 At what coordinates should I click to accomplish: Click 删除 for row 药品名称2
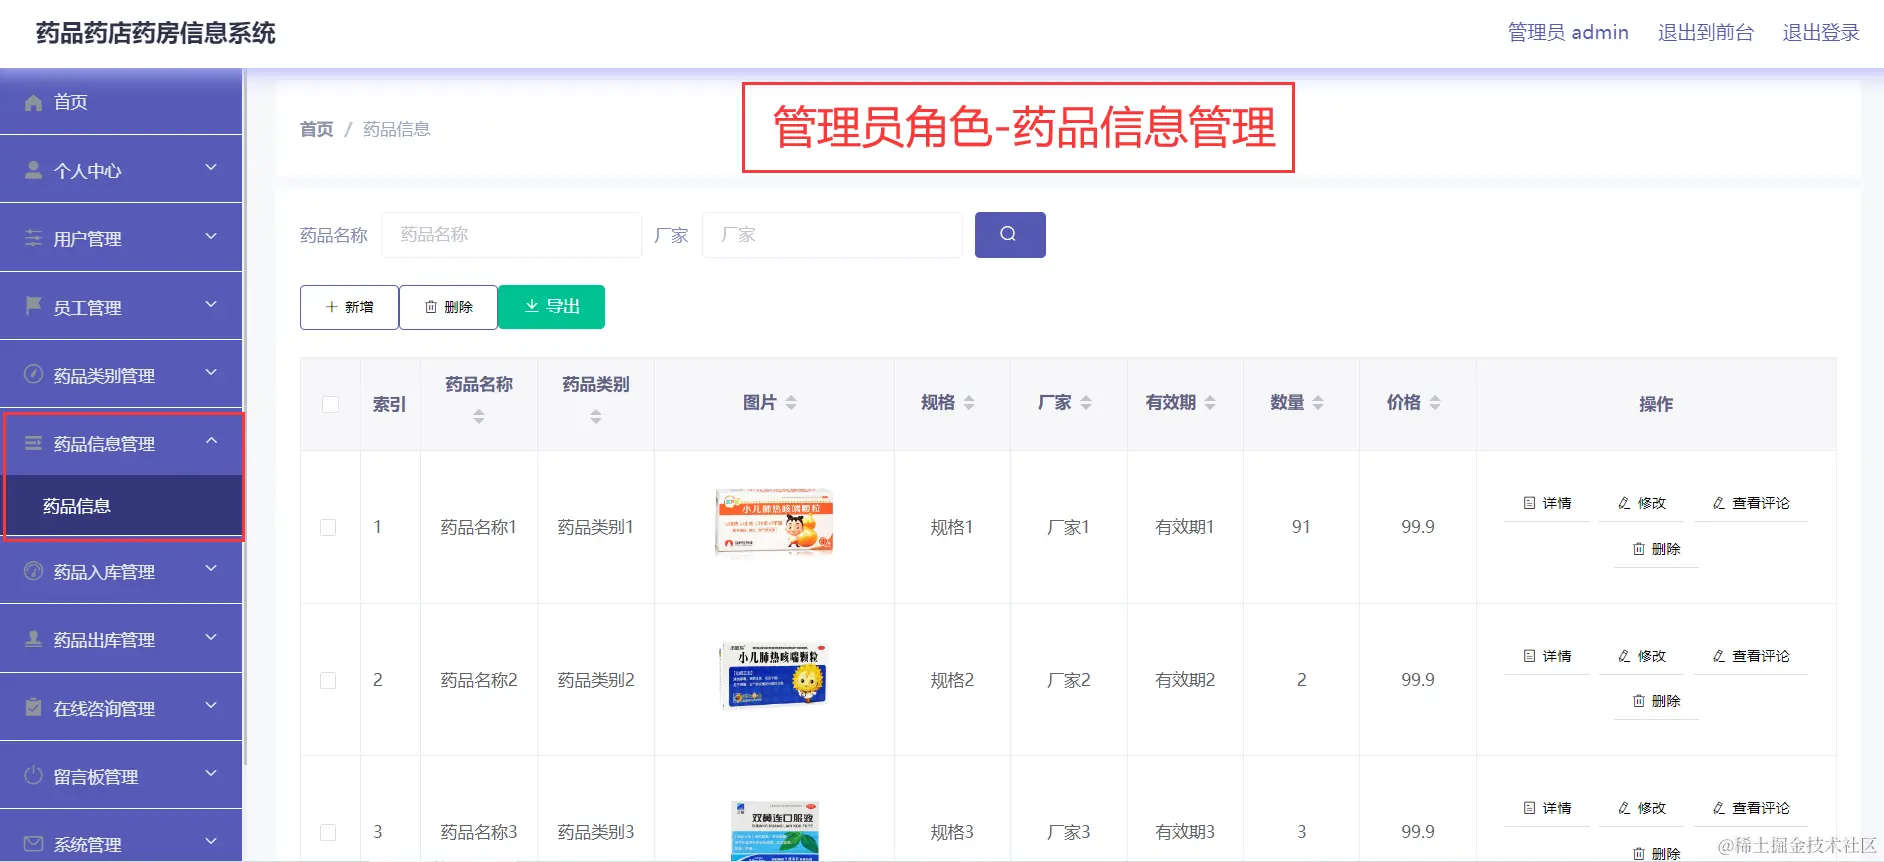[1656, 701]
